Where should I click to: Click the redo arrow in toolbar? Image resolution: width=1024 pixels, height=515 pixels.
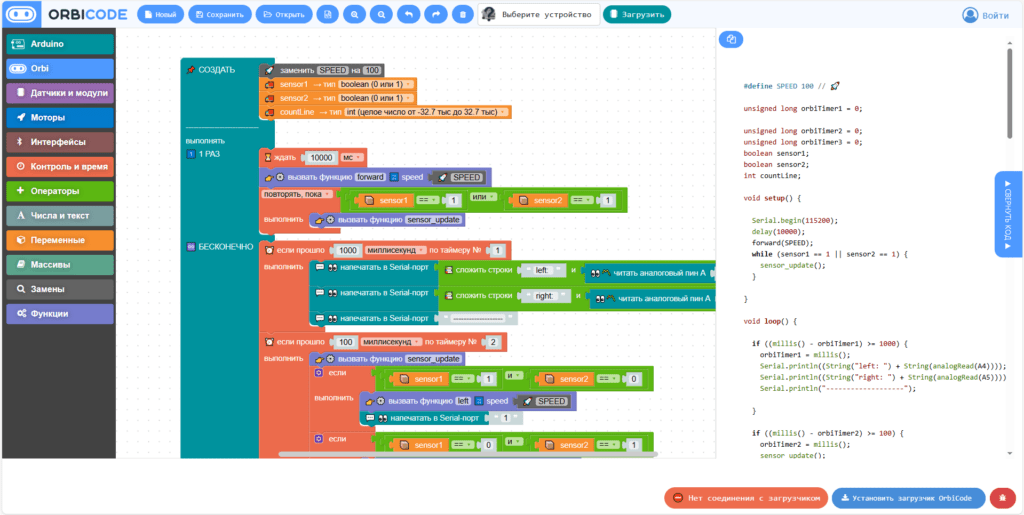tap(436, 14)
